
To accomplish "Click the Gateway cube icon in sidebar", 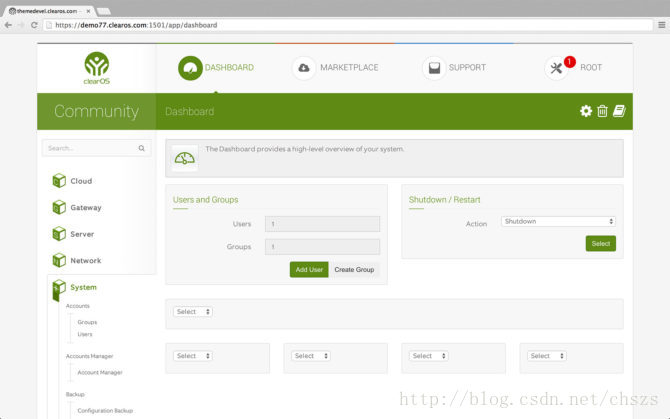I will point(59,207).
